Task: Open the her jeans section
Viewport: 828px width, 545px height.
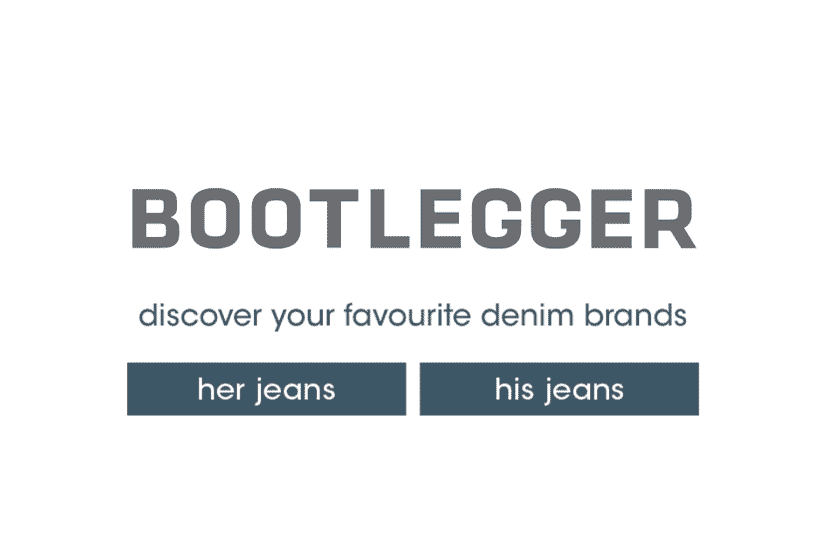Action: point(266,389)
